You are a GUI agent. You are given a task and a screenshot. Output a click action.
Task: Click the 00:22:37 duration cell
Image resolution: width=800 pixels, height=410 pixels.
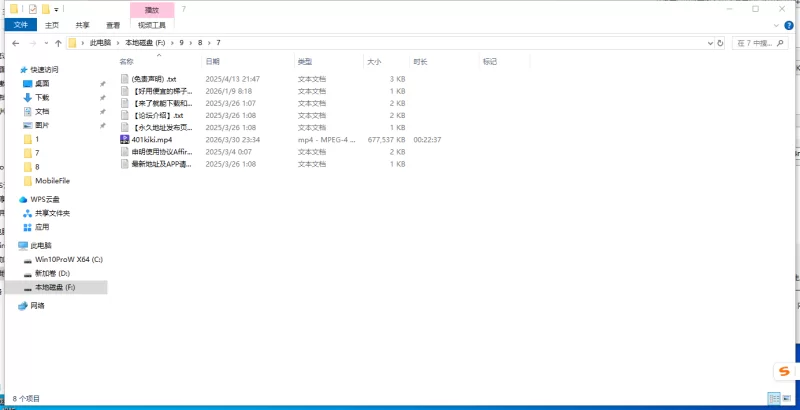pyautogui.click(x=427, y=140)
